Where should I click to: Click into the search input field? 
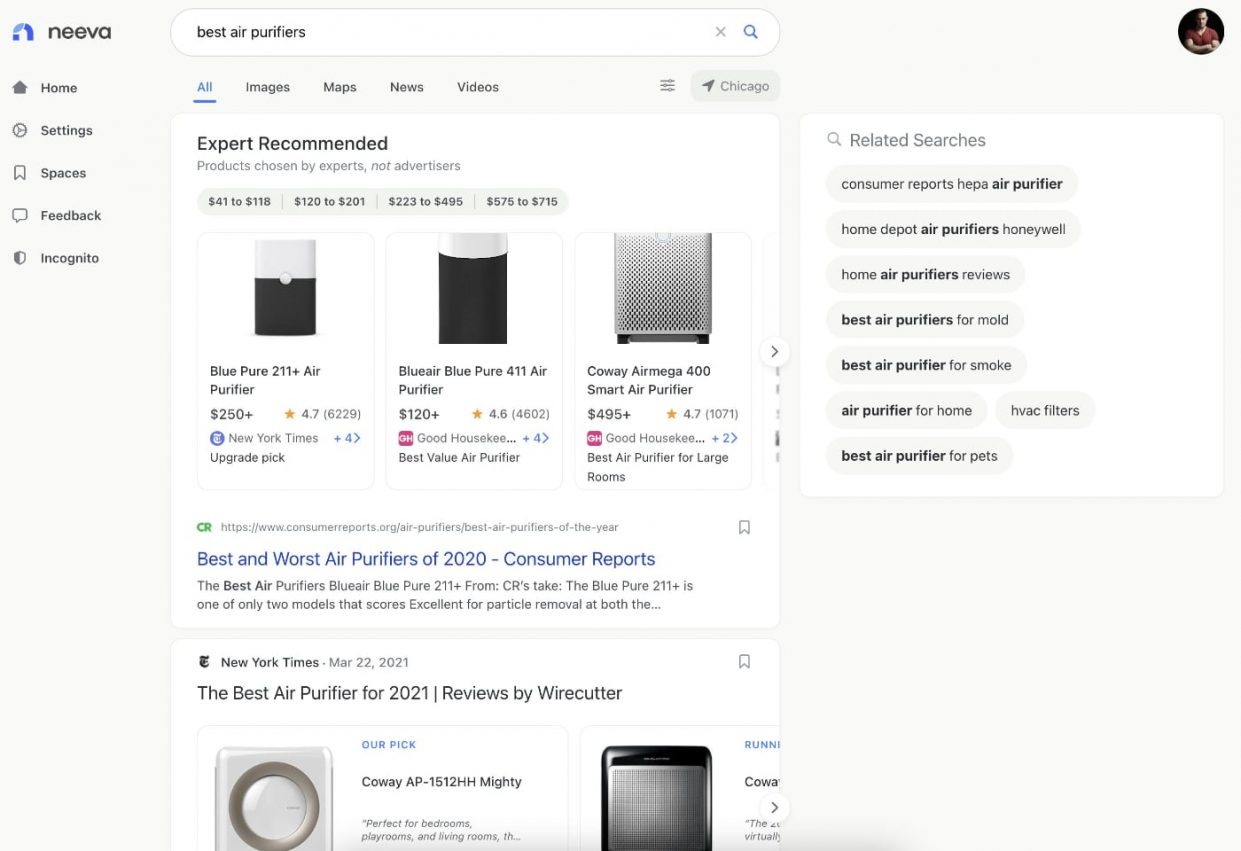(440, 32)
